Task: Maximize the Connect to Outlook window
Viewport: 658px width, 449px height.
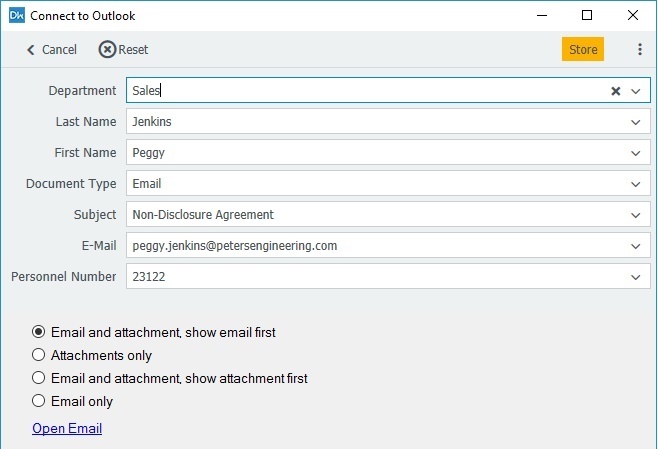Action: pyautogui.click(x=587, y=16)
